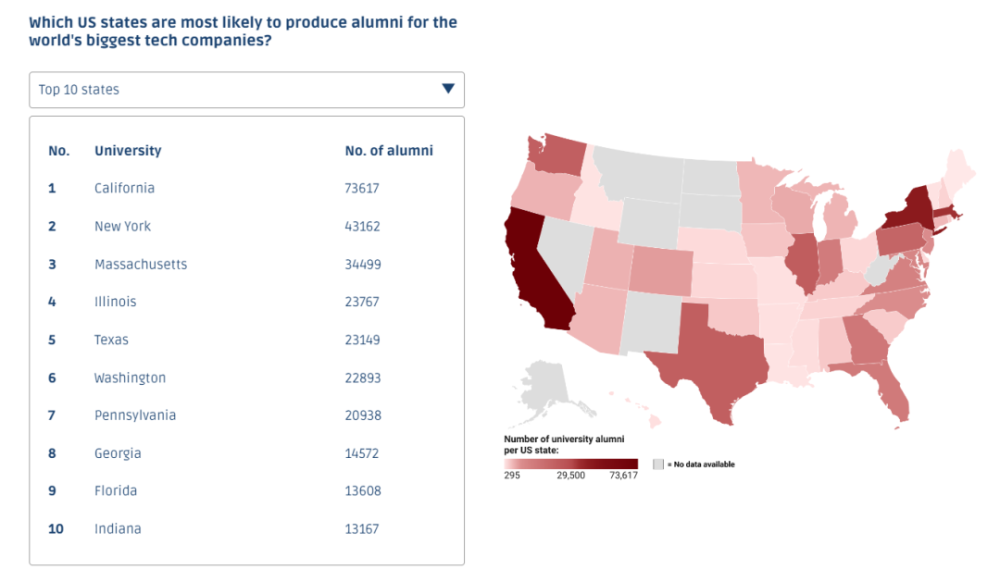
Task: Select Massachusetts in the ranking list
Action: coord(140,264)
